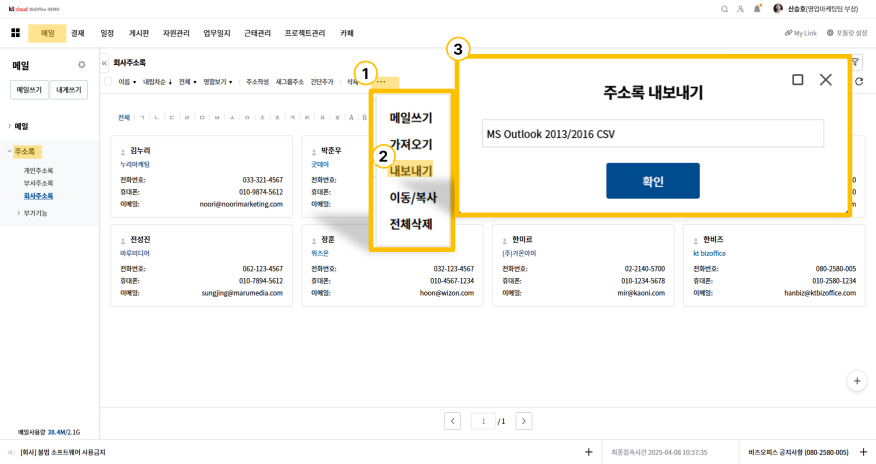Screen dimensions: 876x464
Task: Click the refresh icon at top right
Action: (x=859, y=82)
